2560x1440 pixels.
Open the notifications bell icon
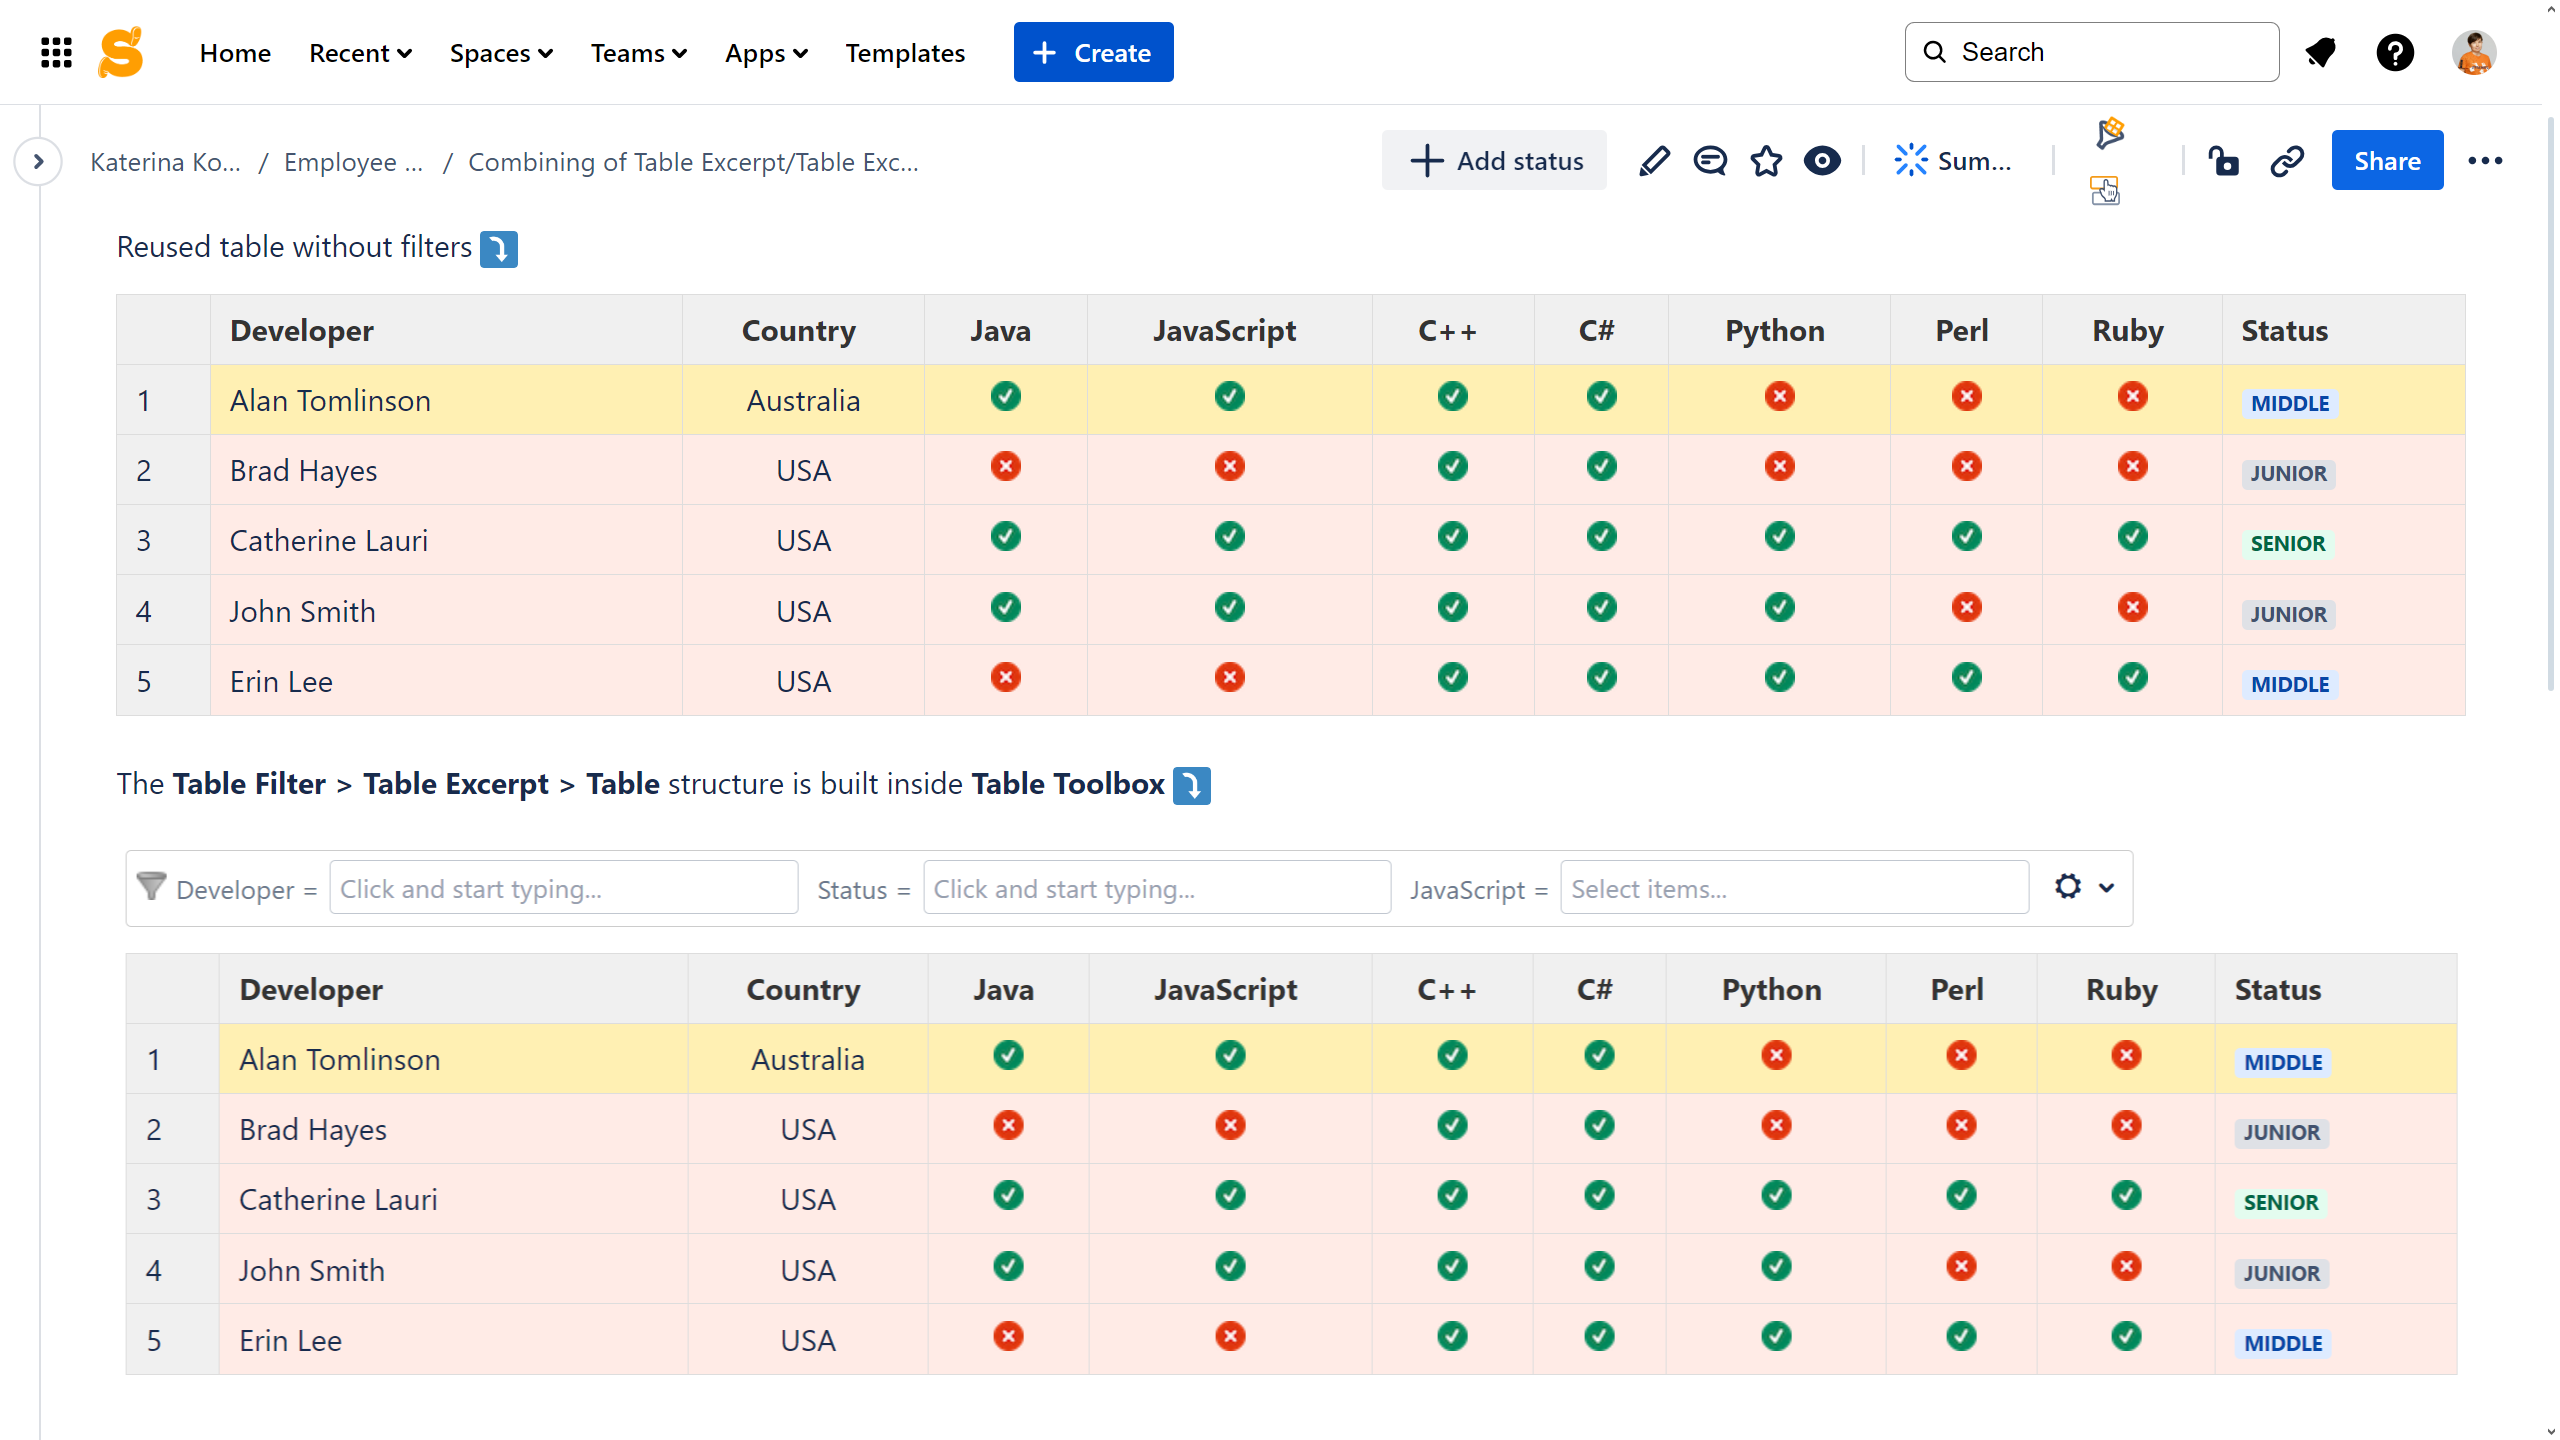(2320, 52)
